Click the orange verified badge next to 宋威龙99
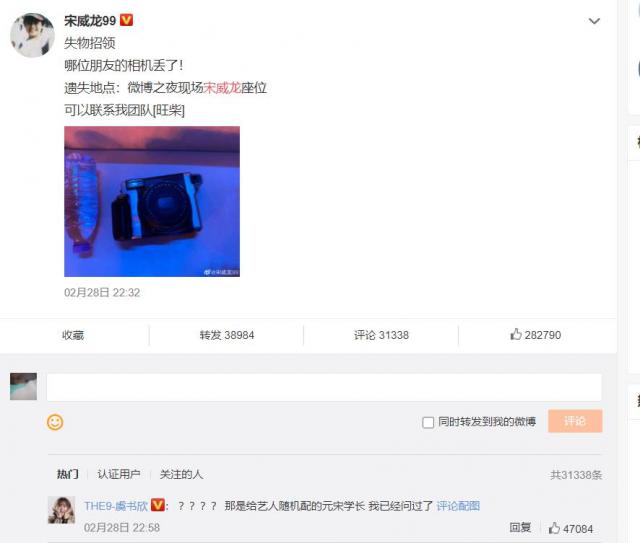The image size is (640, 543). point(126,20)
